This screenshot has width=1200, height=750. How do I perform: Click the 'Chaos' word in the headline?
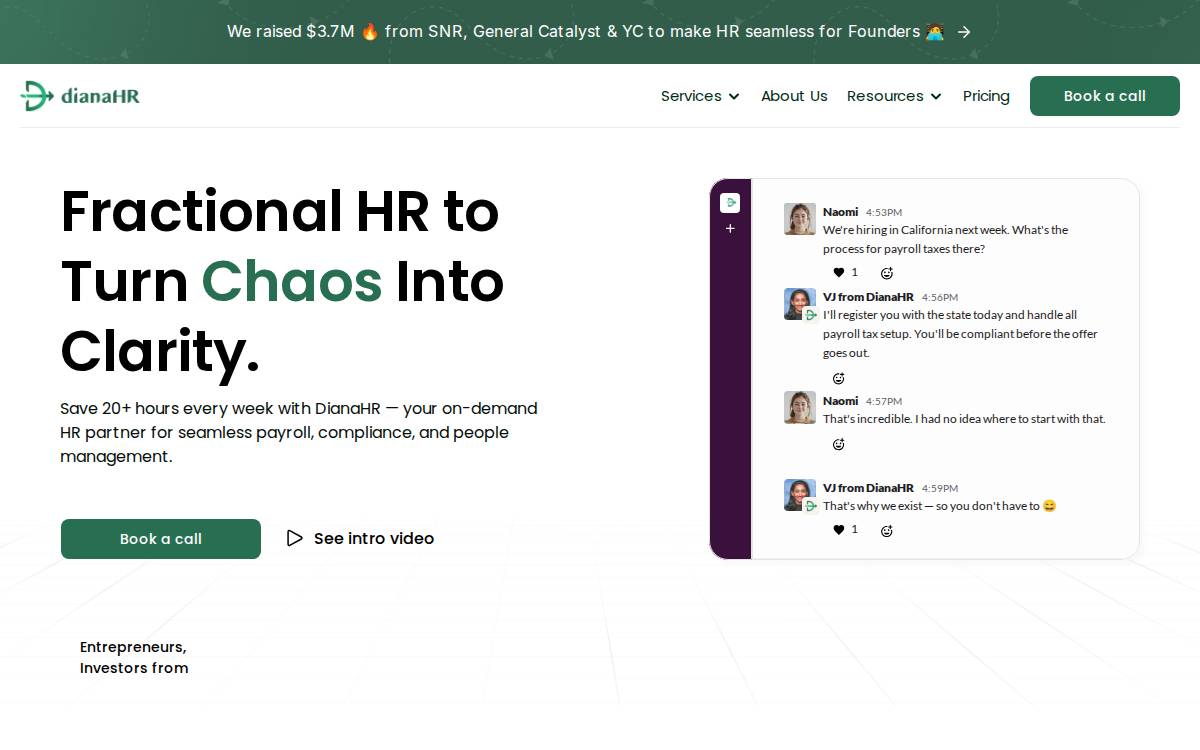point(291,281)
